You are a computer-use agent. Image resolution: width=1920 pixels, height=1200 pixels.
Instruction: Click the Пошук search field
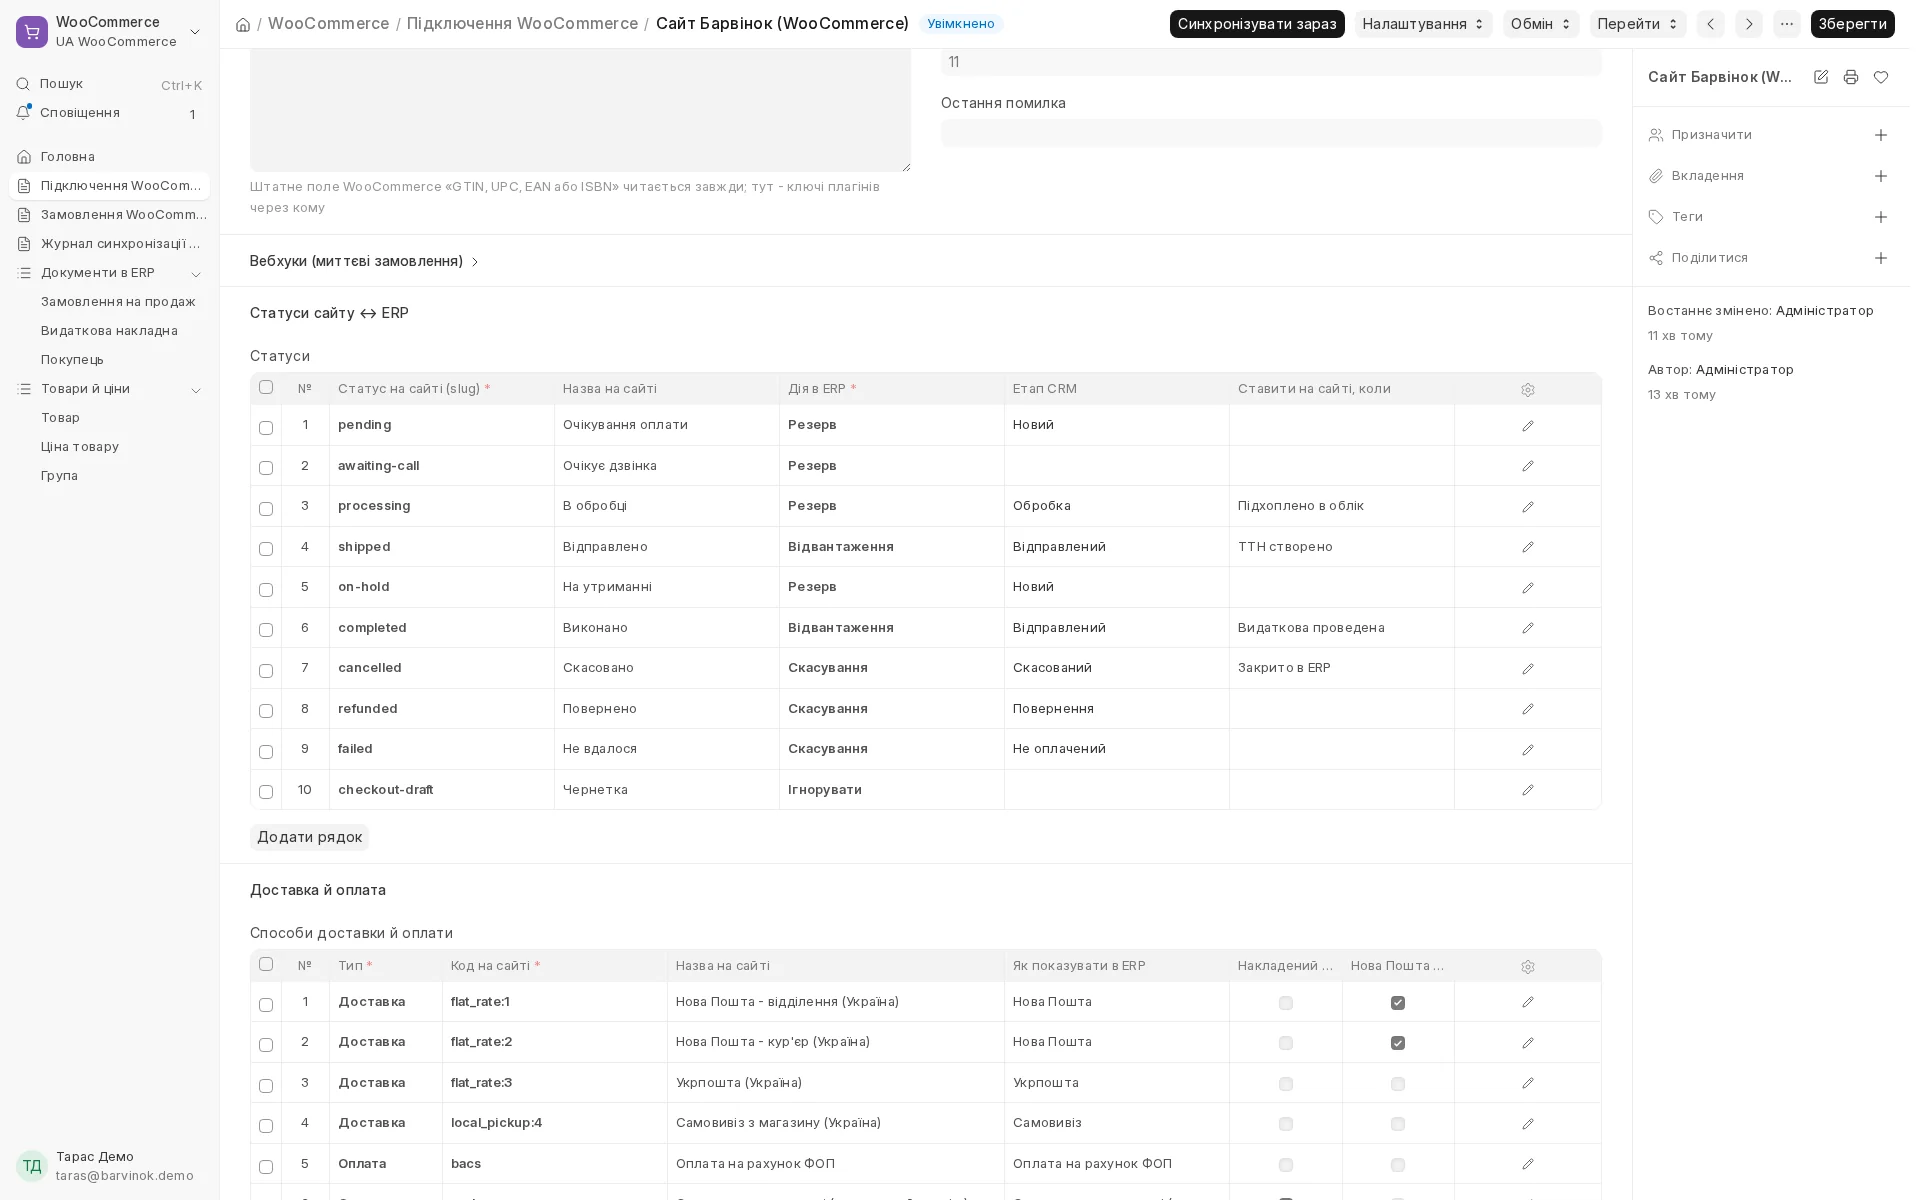[110, 85]
